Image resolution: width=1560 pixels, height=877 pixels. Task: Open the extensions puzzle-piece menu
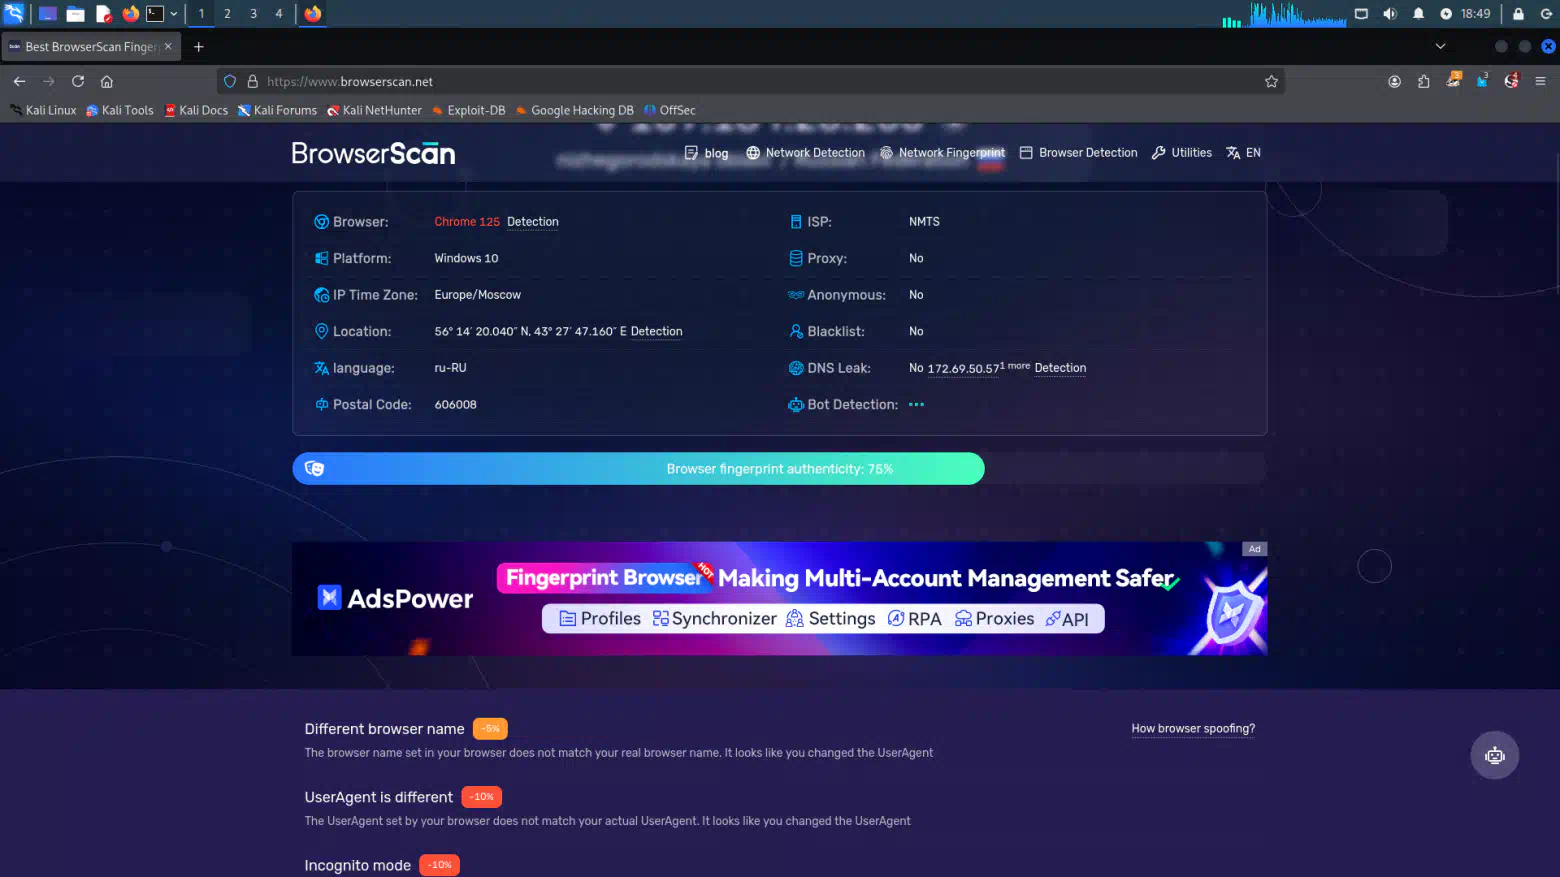[x=1423, y=81]
